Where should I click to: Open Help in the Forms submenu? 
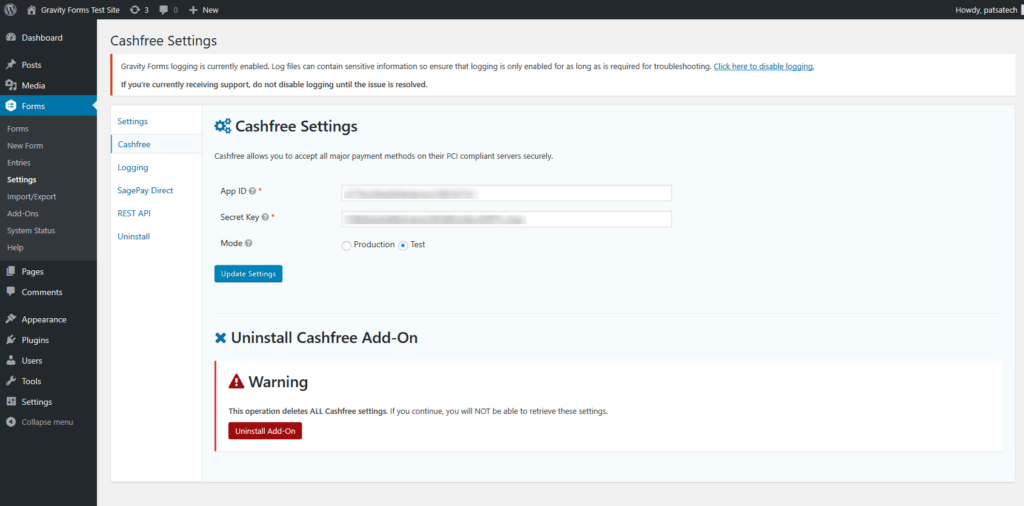pyautogui.click(x=15, y=247)
